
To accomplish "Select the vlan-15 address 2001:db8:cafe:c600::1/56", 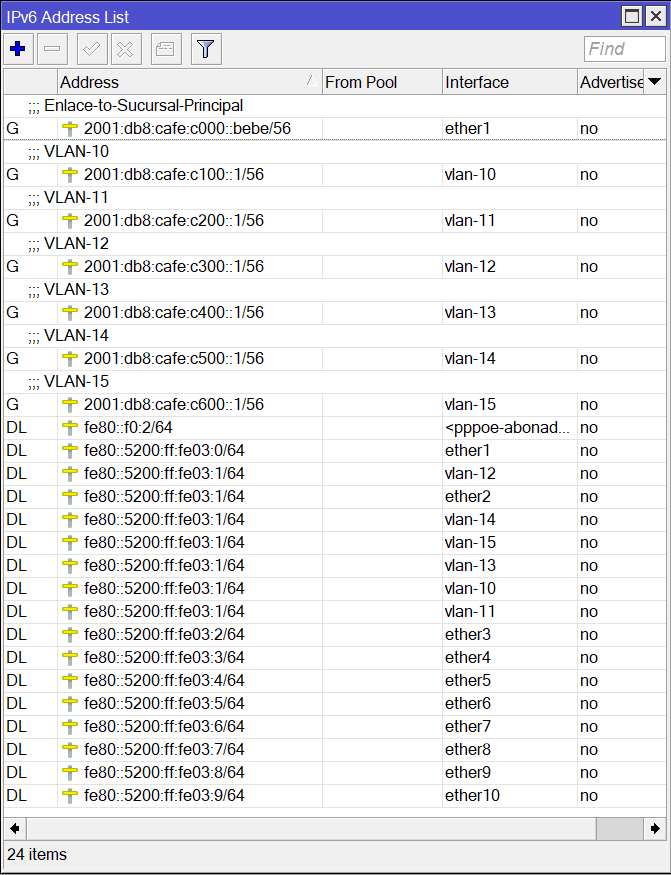I will tap(174, 405).
